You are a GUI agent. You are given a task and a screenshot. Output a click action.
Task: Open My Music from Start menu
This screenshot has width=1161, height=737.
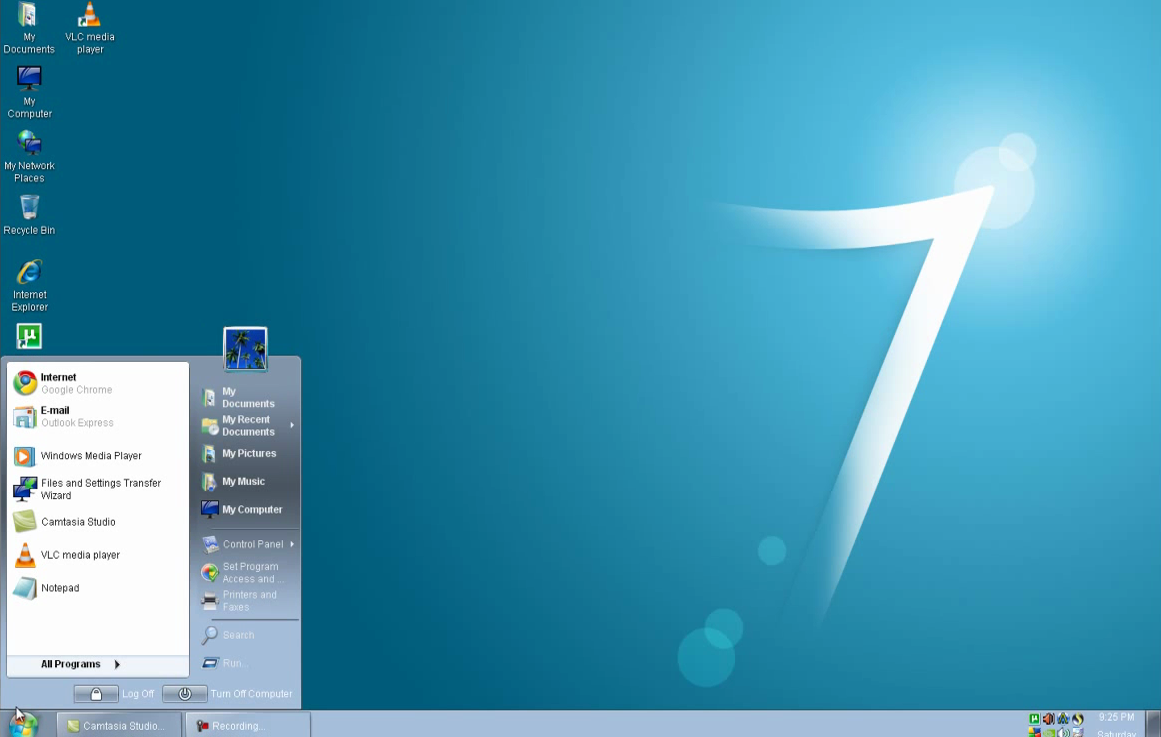[x=248, y=481]
